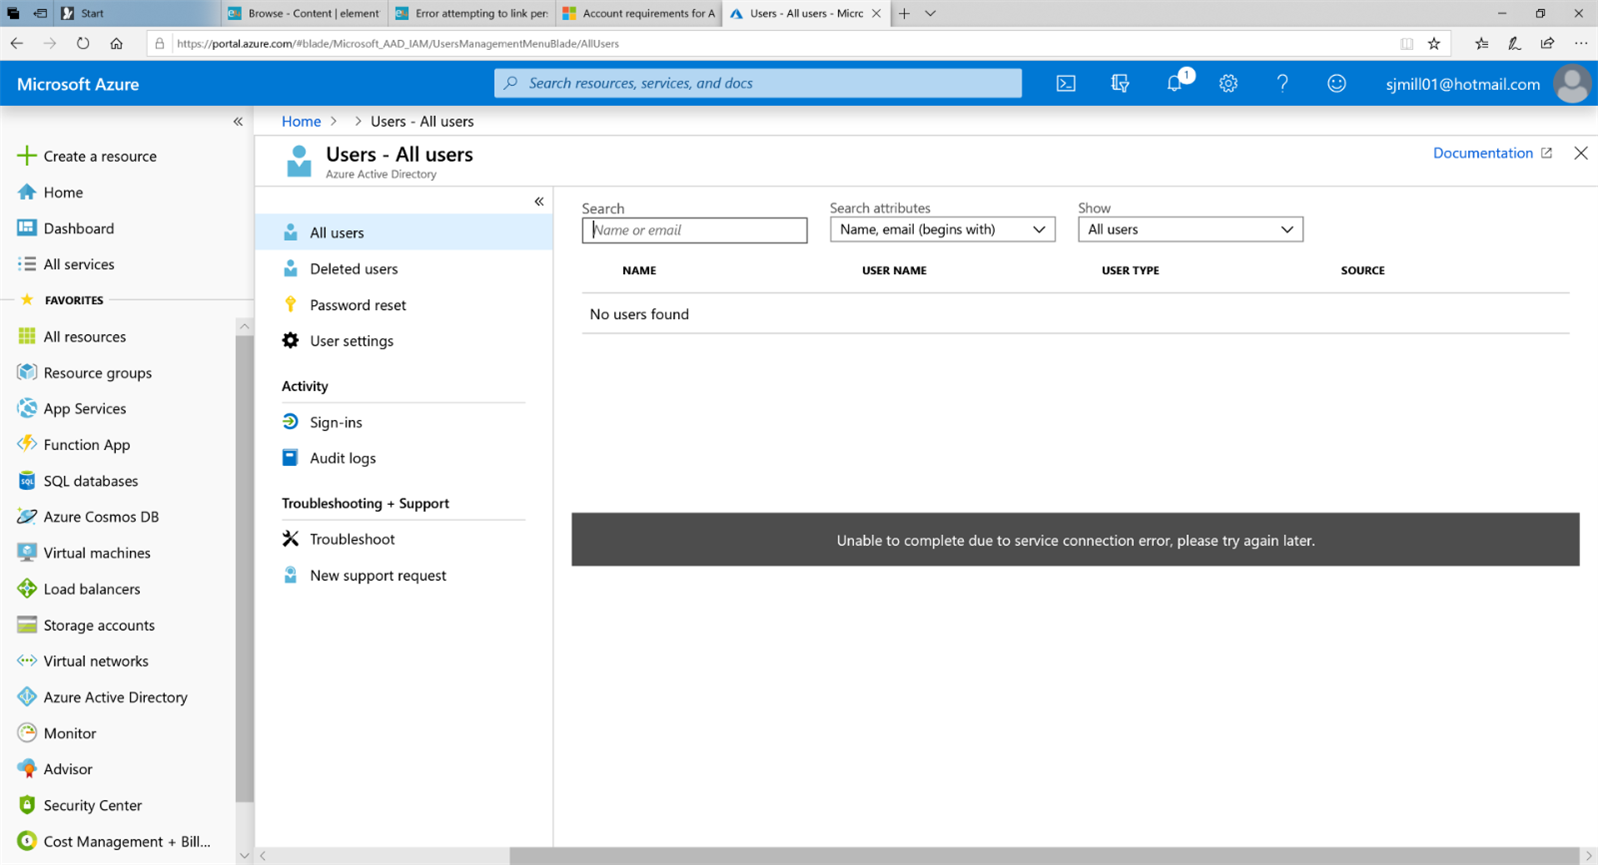This screenshot has width=1598, height=865.
Task: Click the Load balancers diamond icon
Action: [27, 588]
